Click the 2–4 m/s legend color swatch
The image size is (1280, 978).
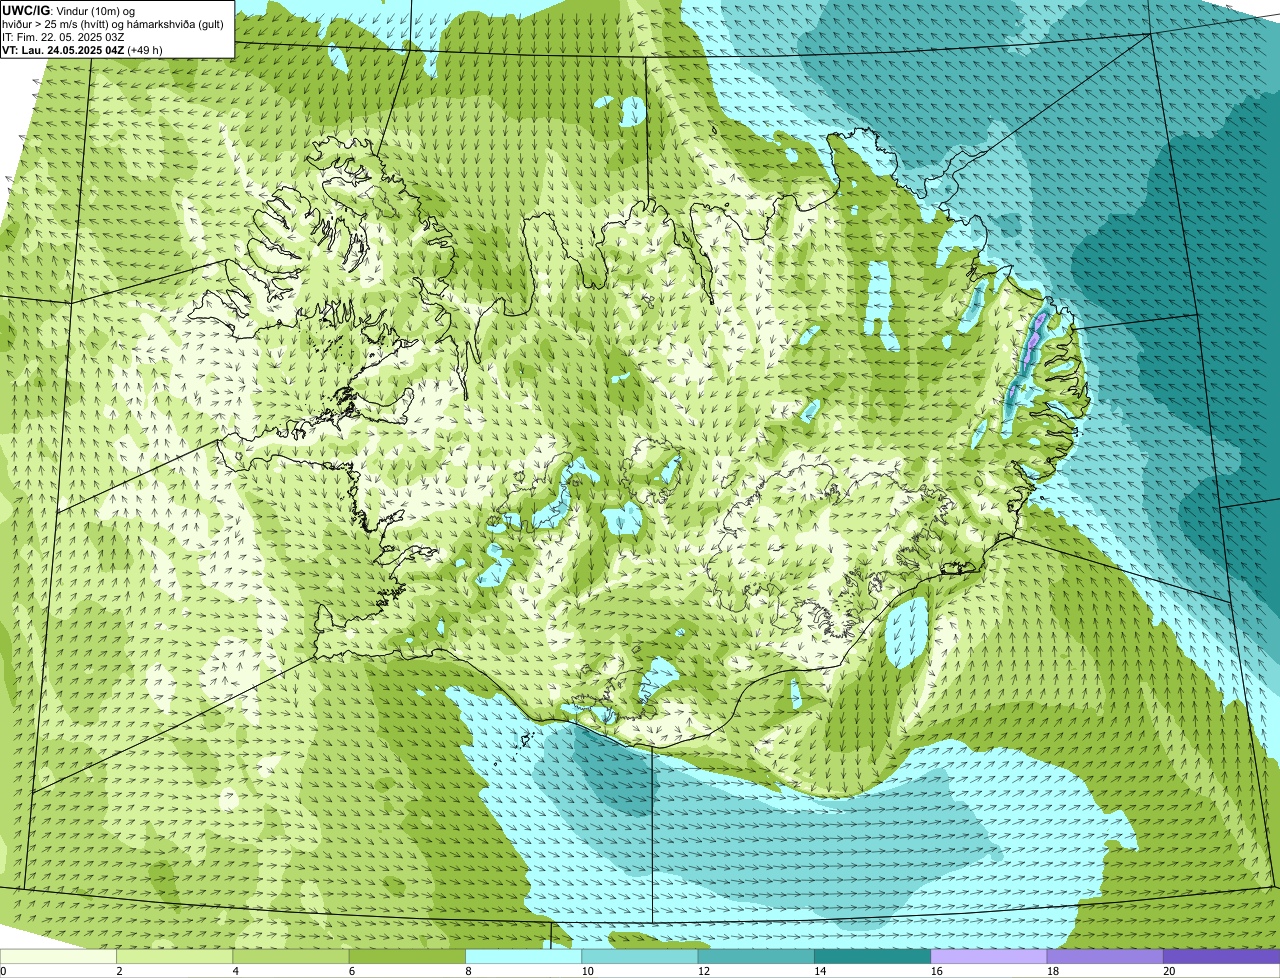pos(175,956)
